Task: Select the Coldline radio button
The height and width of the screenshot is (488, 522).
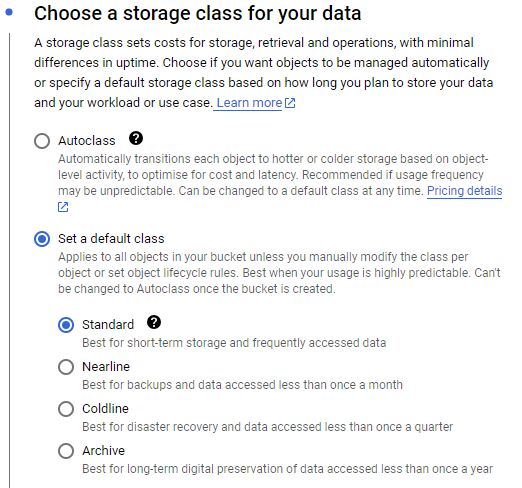Action: 66,409
